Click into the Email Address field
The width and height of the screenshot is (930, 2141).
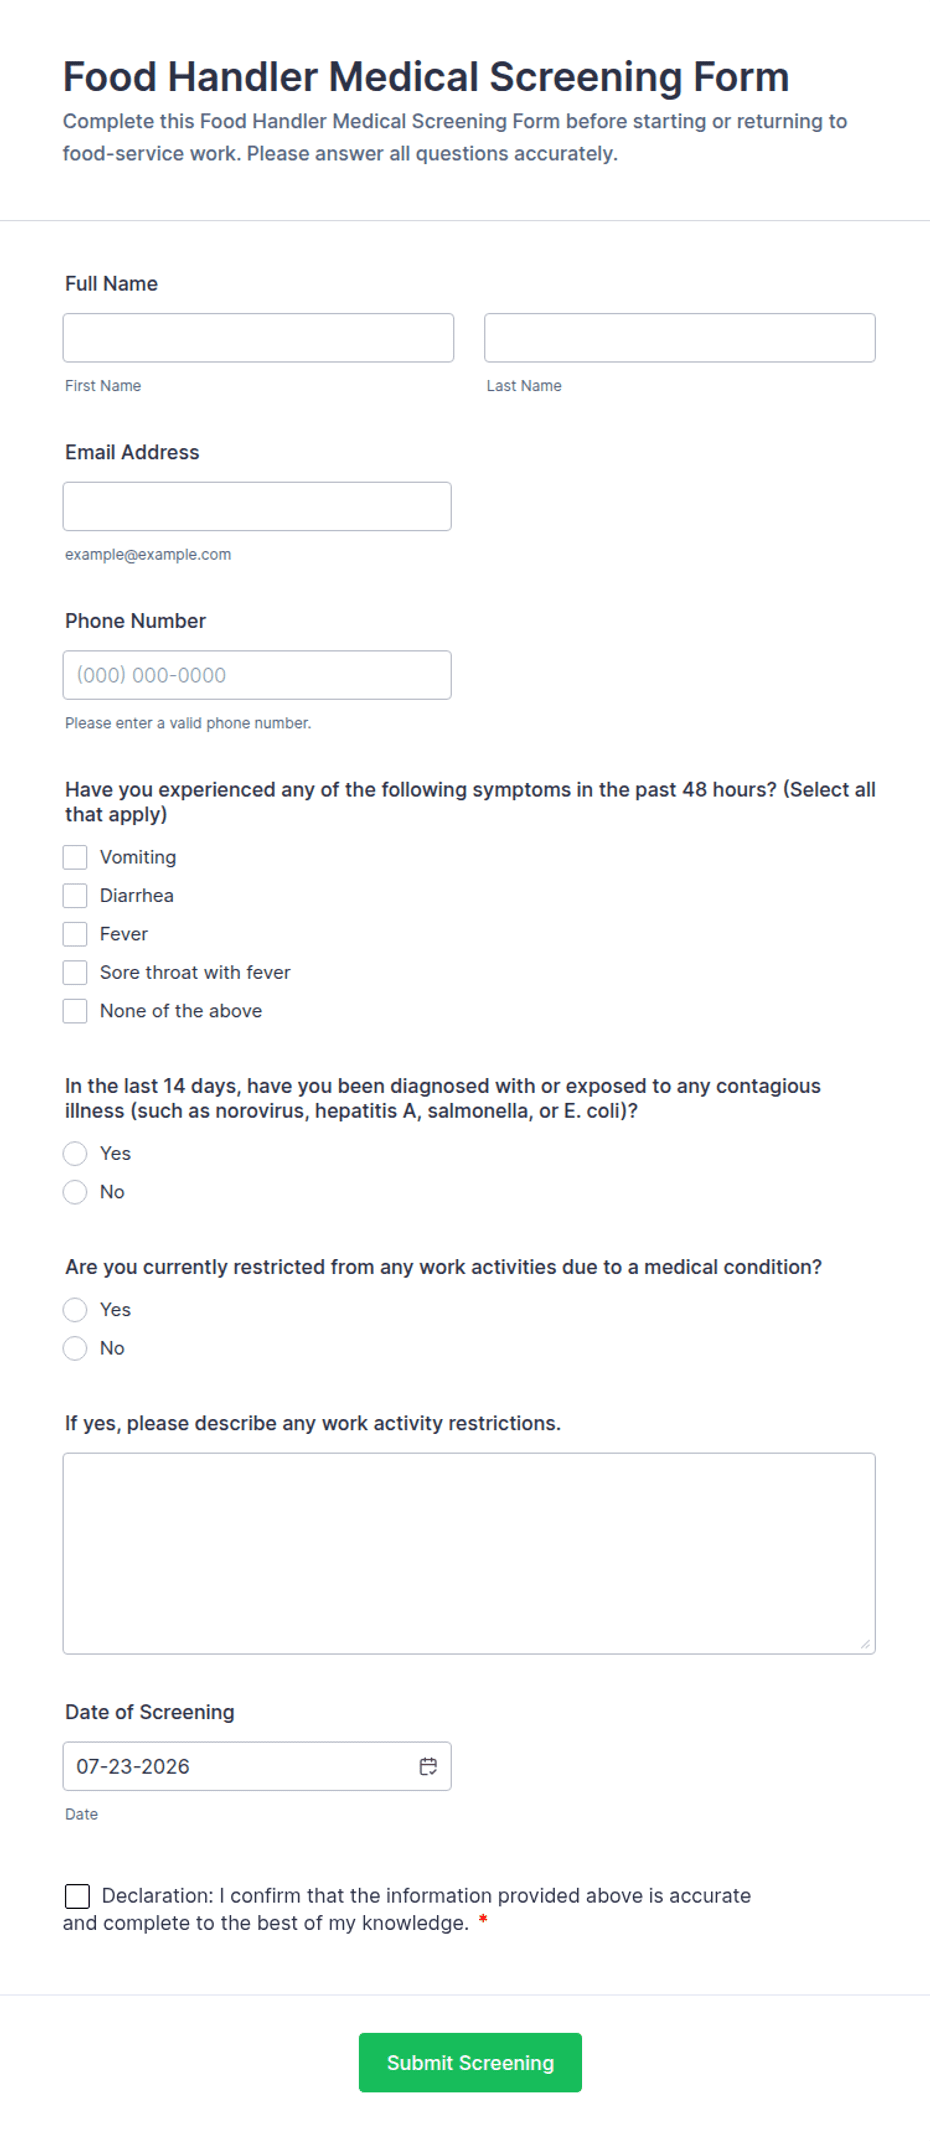pos(257,506)
